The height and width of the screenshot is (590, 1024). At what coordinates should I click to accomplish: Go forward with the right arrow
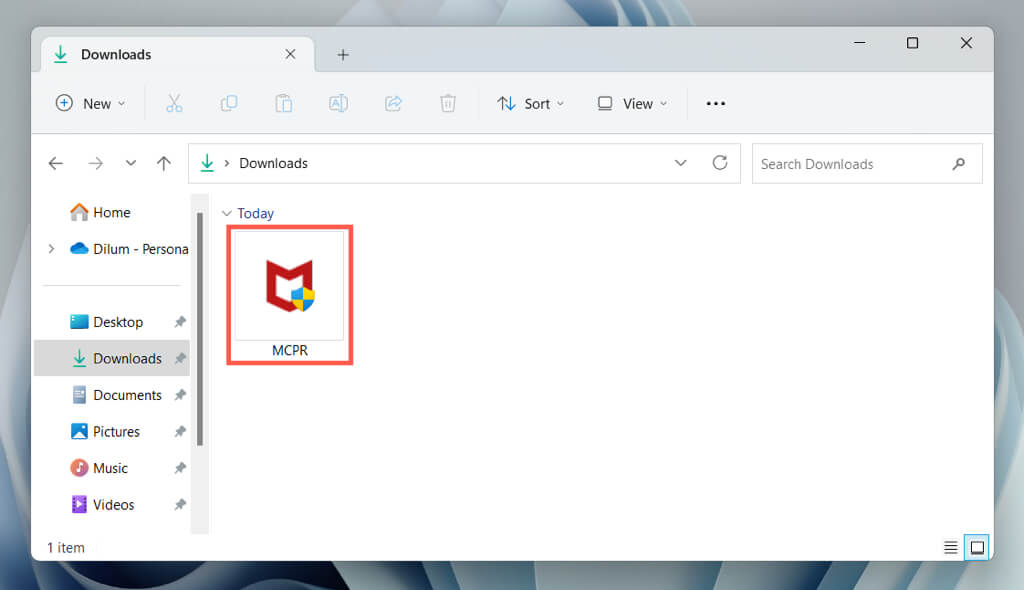pos(95,163)
